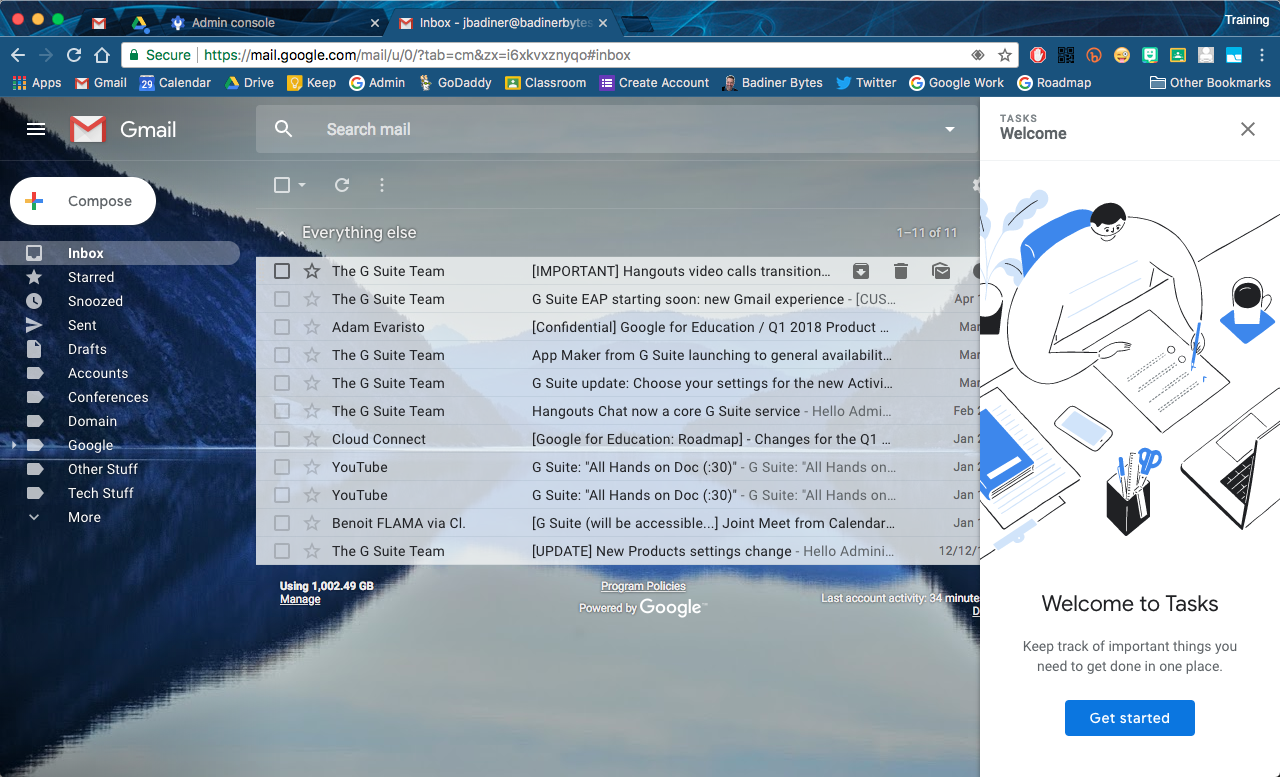Screen dimensions: 1280x777
Task: Delete the Hangouts video calls email
Action: 901,271
